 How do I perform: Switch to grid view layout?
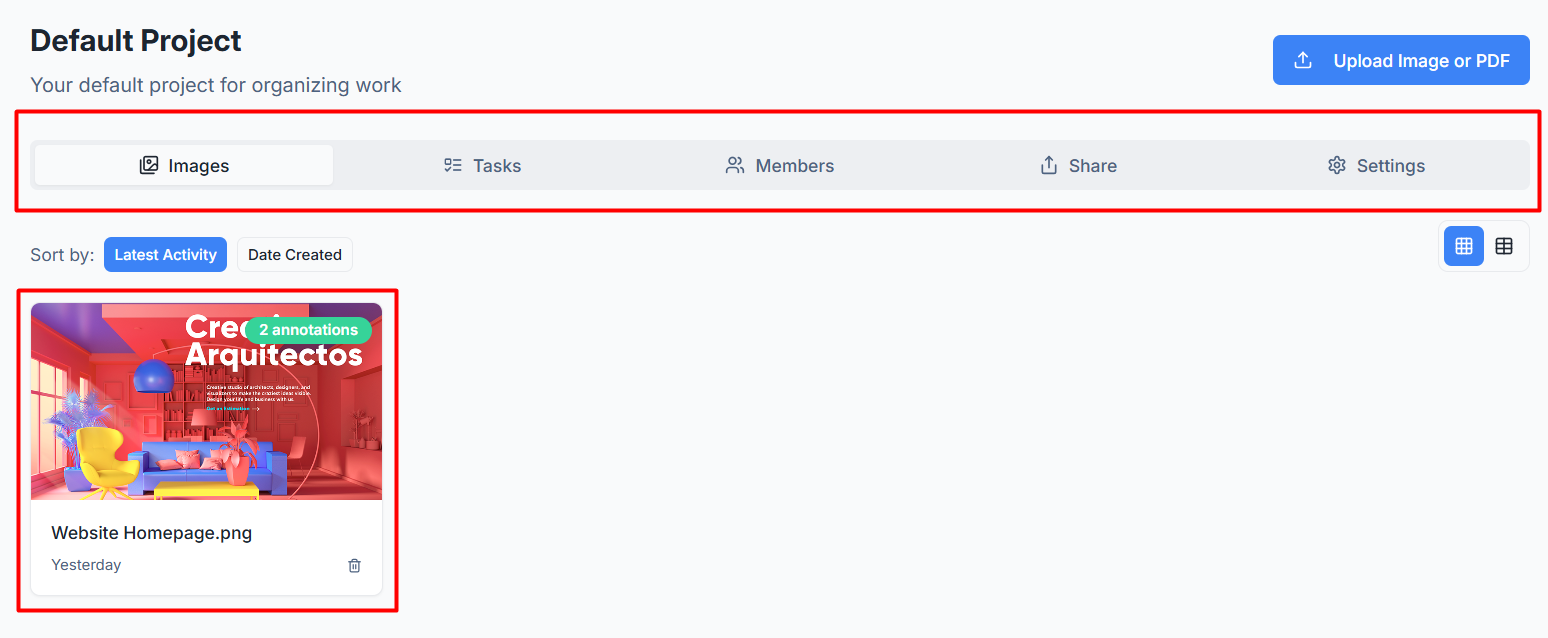pyautogui.click(x=1464, y=246)
